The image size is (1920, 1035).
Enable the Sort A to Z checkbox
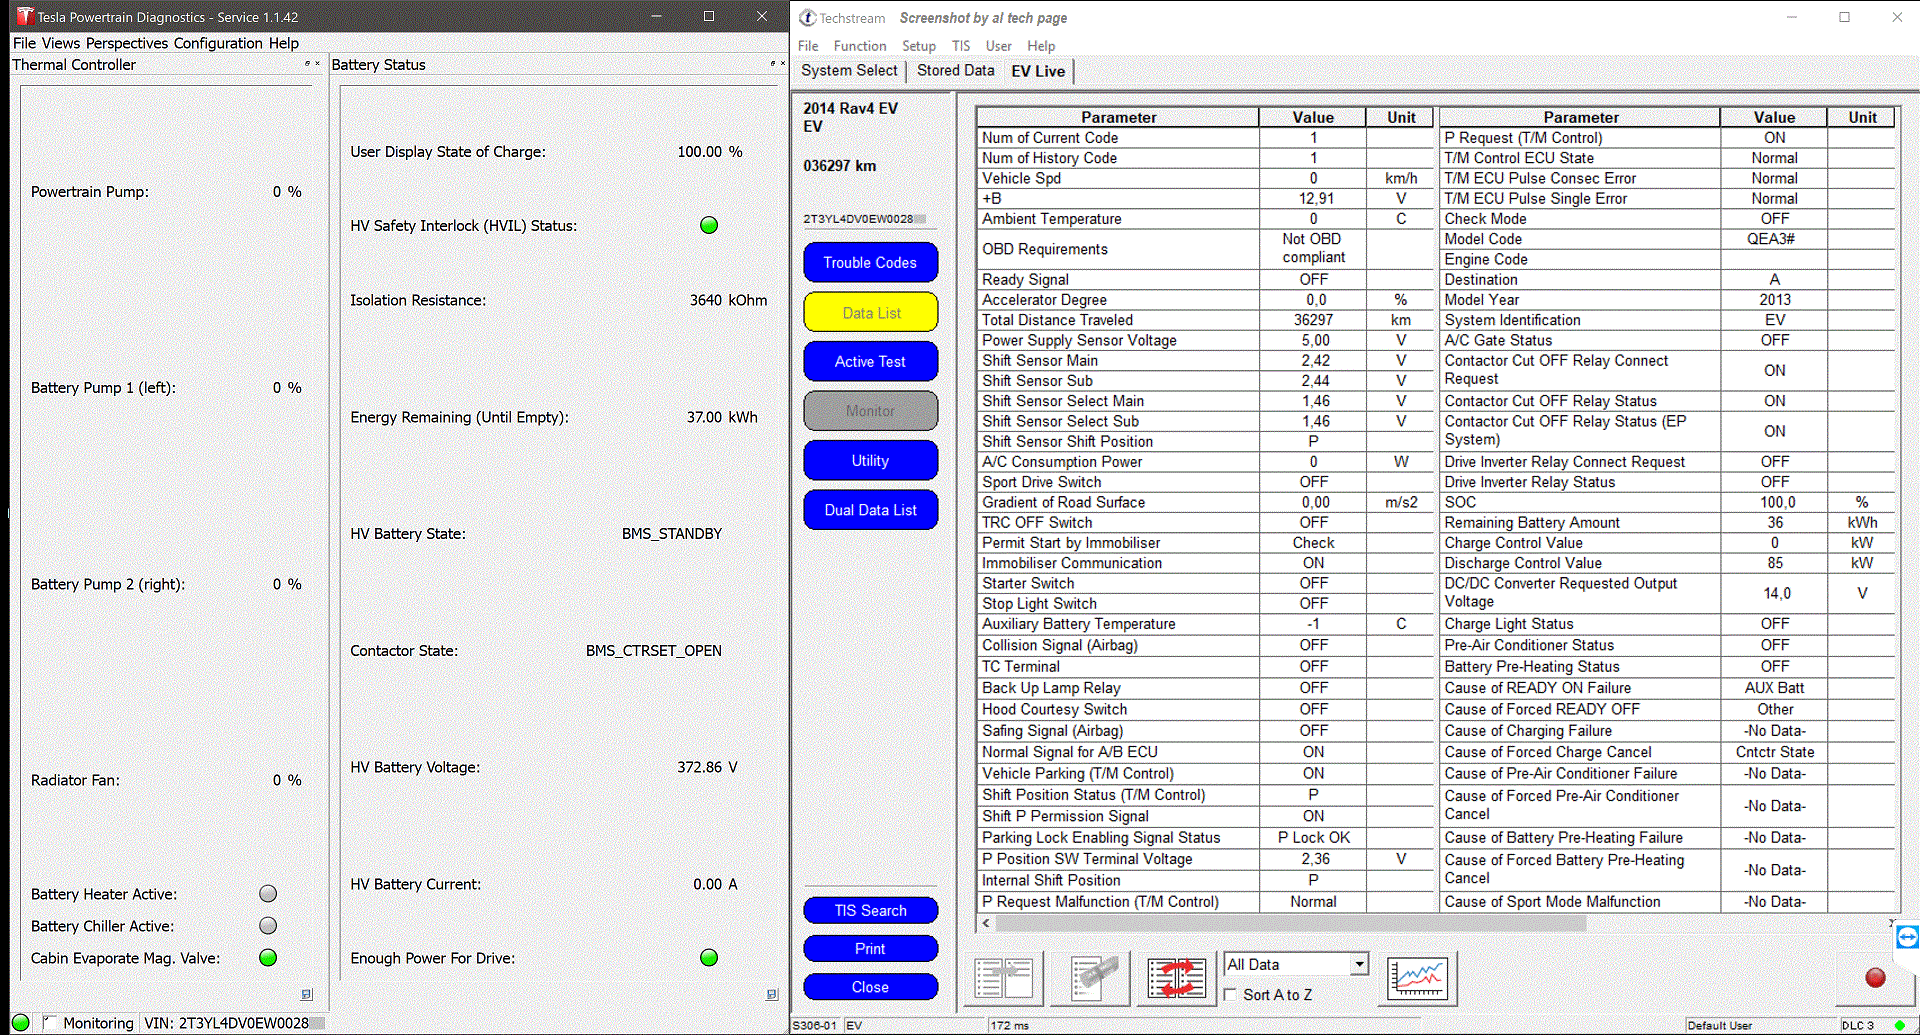1231,995
